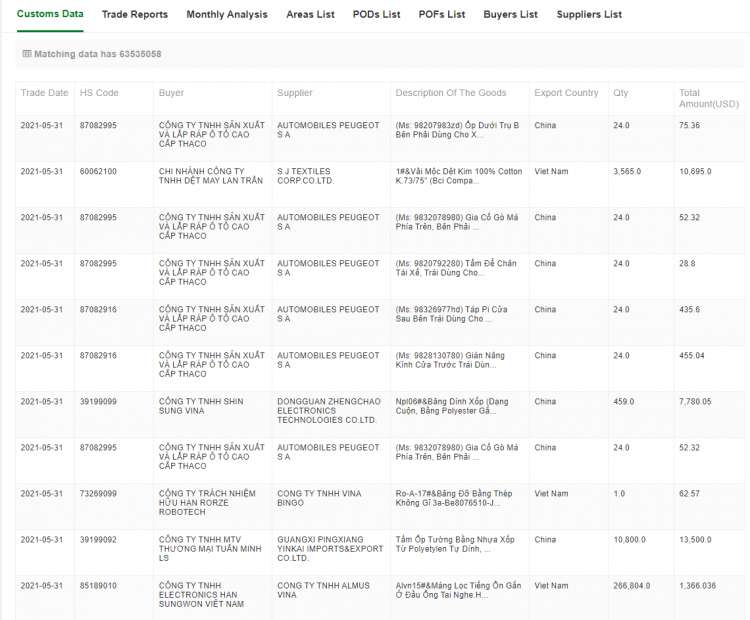
Task: Select the total amount 7,780.05
Action: (695, 401)
